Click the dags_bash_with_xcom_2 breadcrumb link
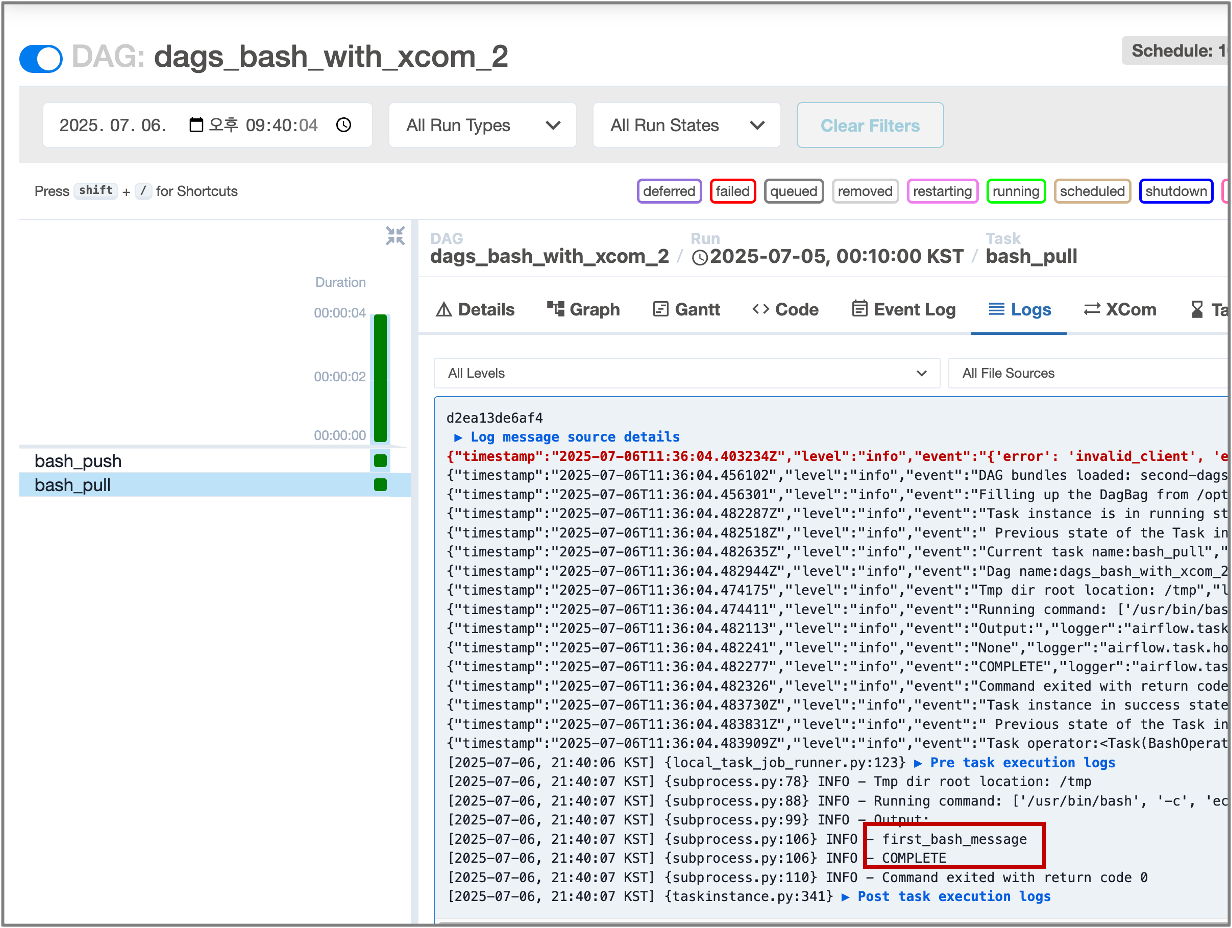Viewport: 1232px width, 928px height. coord(549,256)
